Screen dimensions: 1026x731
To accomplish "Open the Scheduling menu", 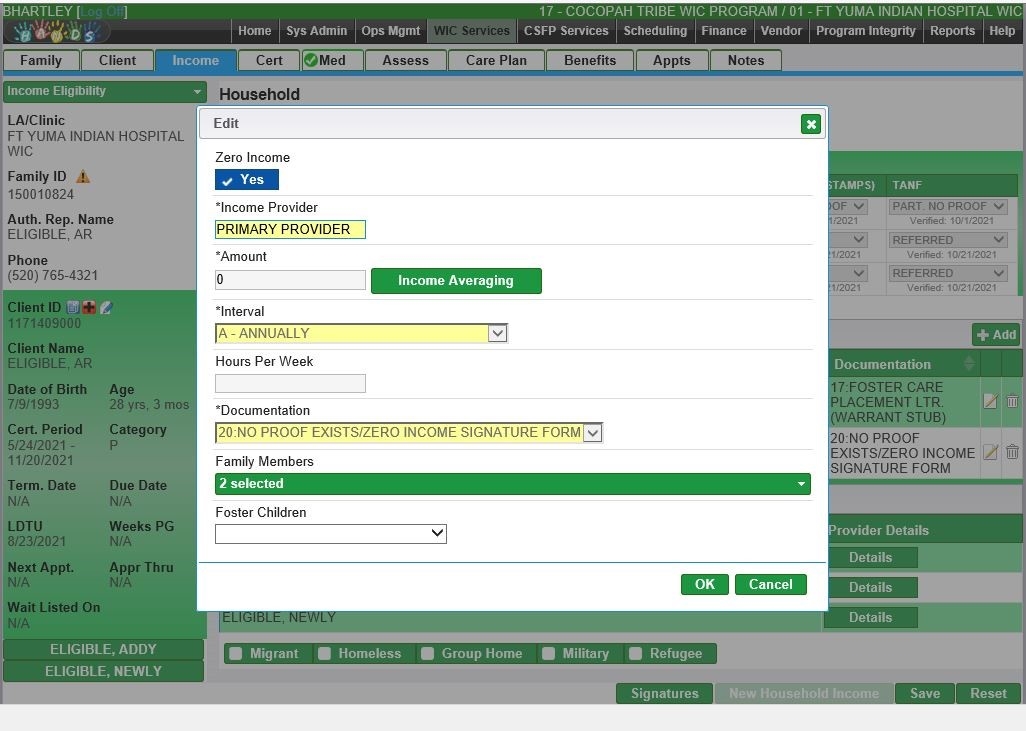I will pos(655,31).
